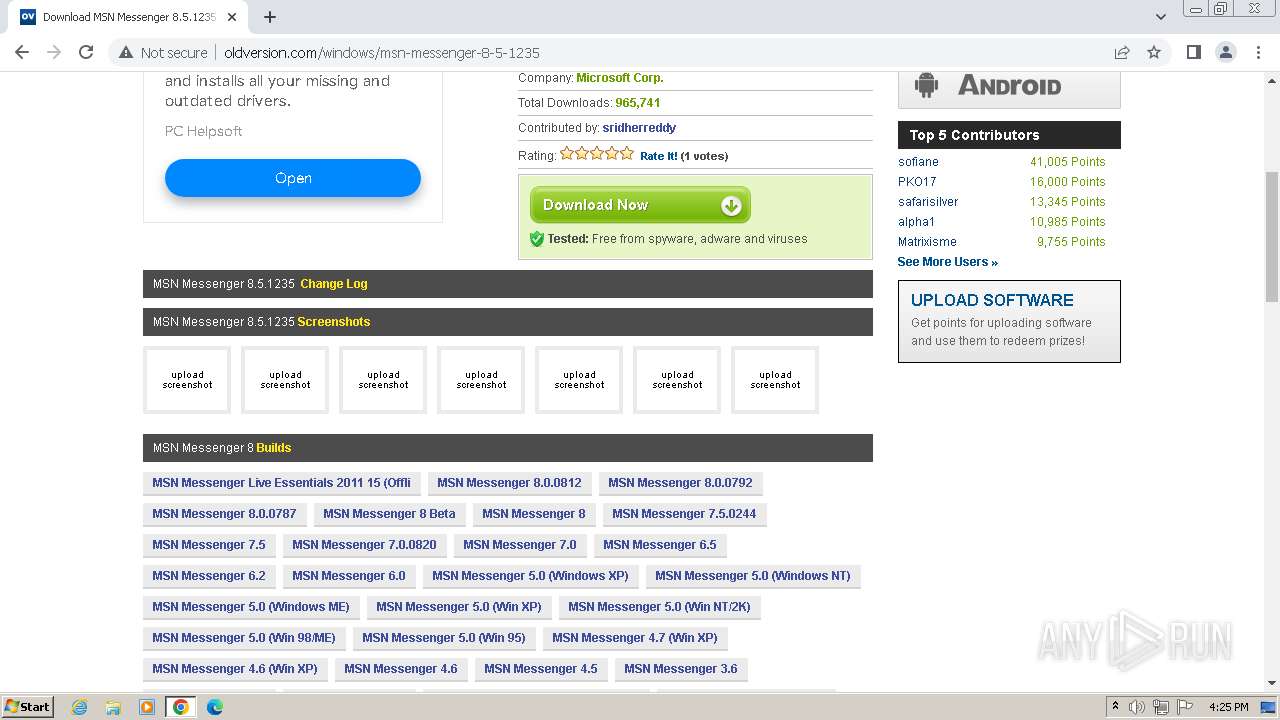Image resolution: width=1280 pixels, height=720 pixels.
Task: Open the Microsoft Corp. company link
Action: pyautogui.click(x=620, y=78)
